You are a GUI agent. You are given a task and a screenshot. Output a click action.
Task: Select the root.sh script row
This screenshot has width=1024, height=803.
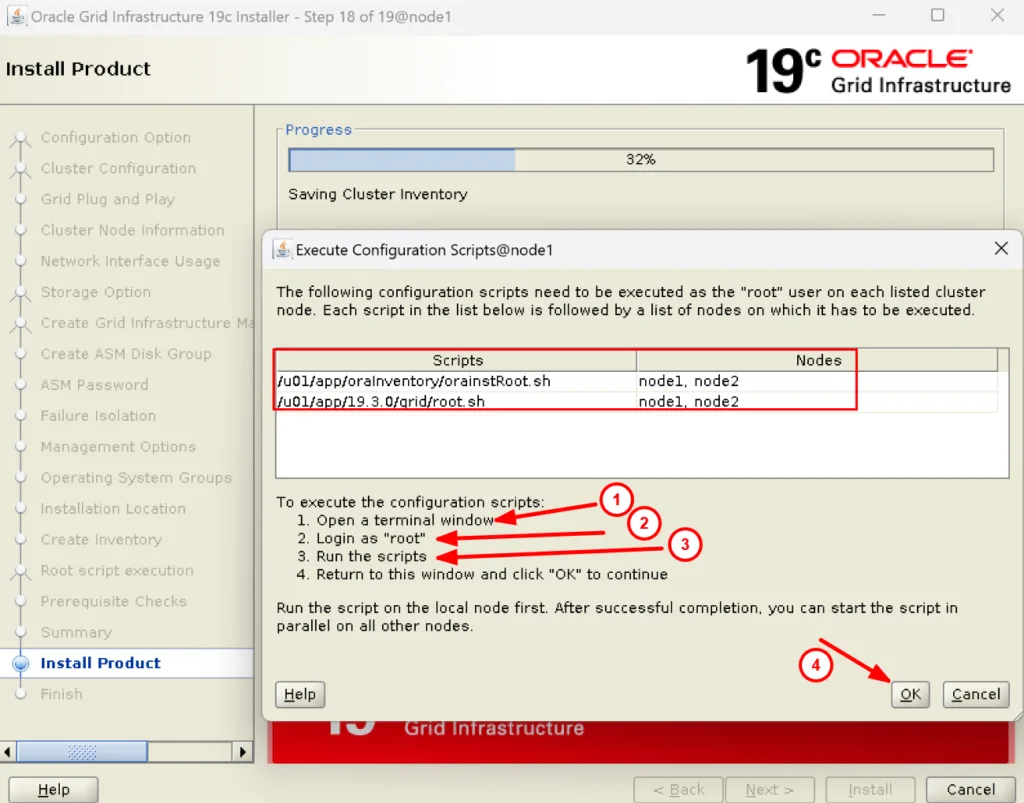(x=456, y=402)
